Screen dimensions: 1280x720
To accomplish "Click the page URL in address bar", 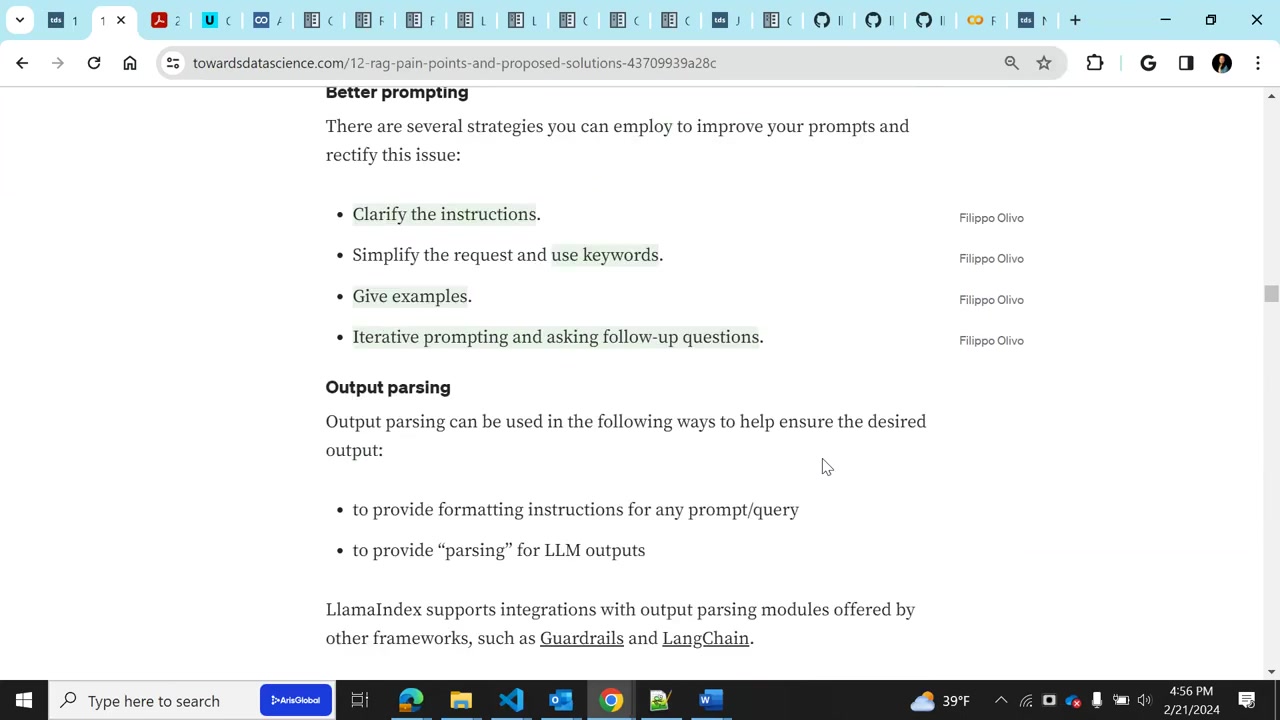I will click(454, 63).
